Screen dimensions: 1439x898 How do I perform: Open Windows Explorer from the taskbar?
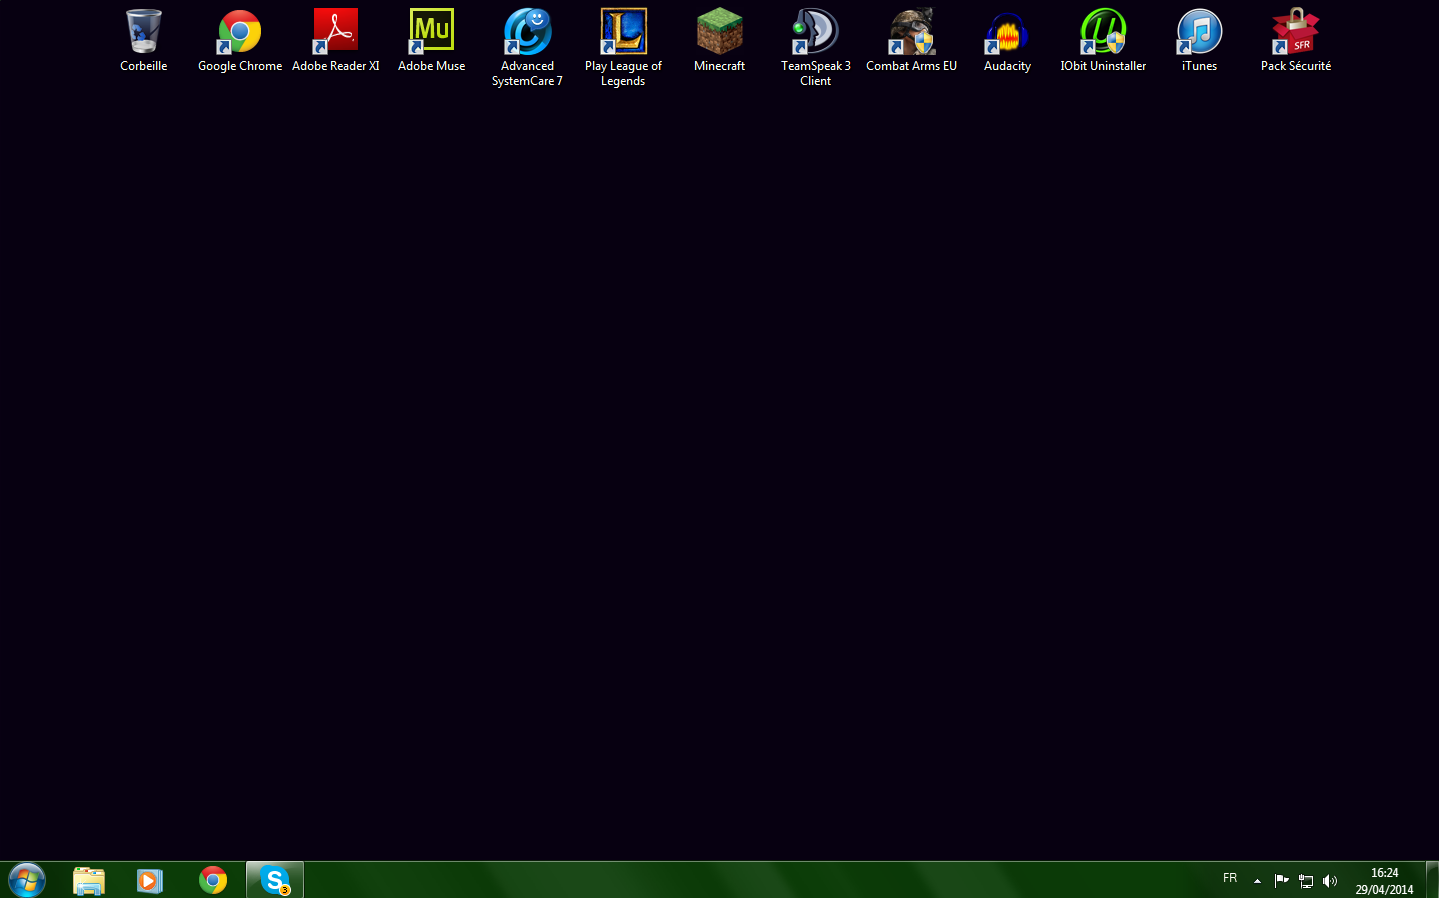coord(89,880)
